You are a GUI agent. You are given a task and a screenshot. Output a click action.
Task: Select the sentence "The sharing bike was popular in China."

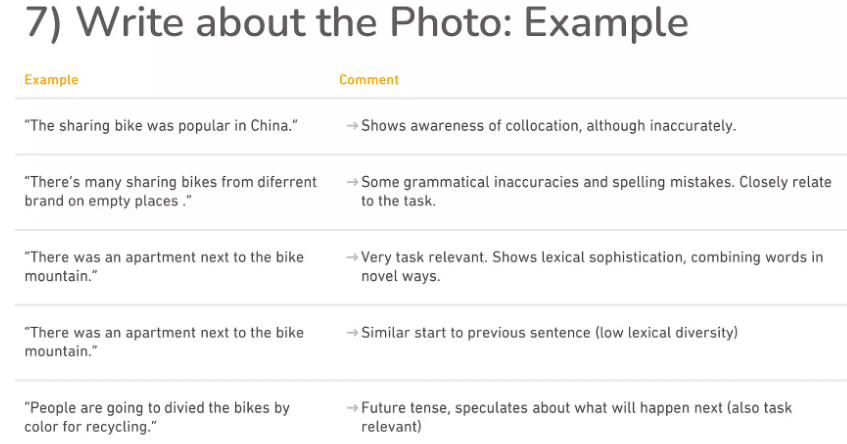tap(161, 126)
